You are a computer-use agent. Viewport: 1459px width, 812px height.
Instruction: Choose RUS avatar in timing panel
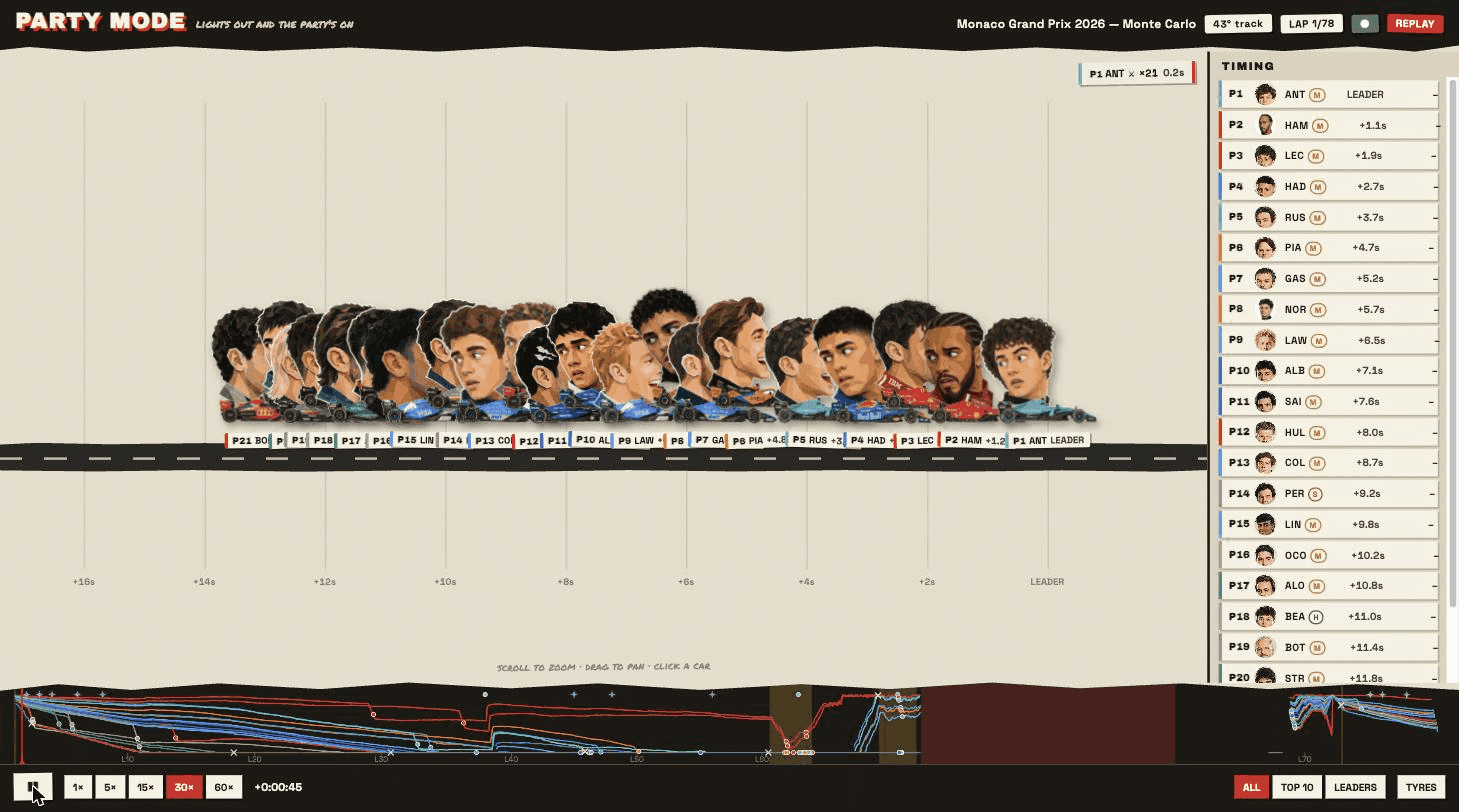pyautogui.click(x=1265, y=217)
